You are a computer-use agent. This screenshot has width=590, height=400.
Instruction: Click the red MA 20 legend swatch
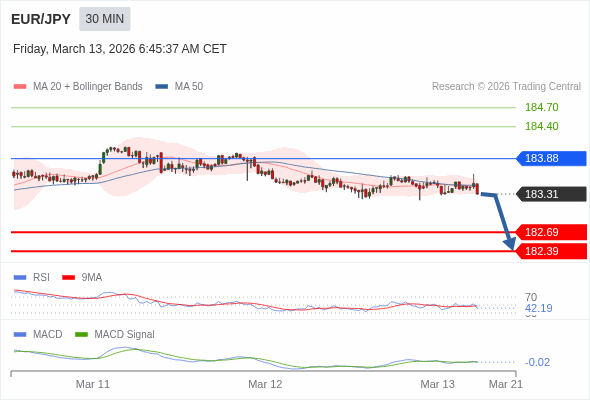tap(20, 87)
